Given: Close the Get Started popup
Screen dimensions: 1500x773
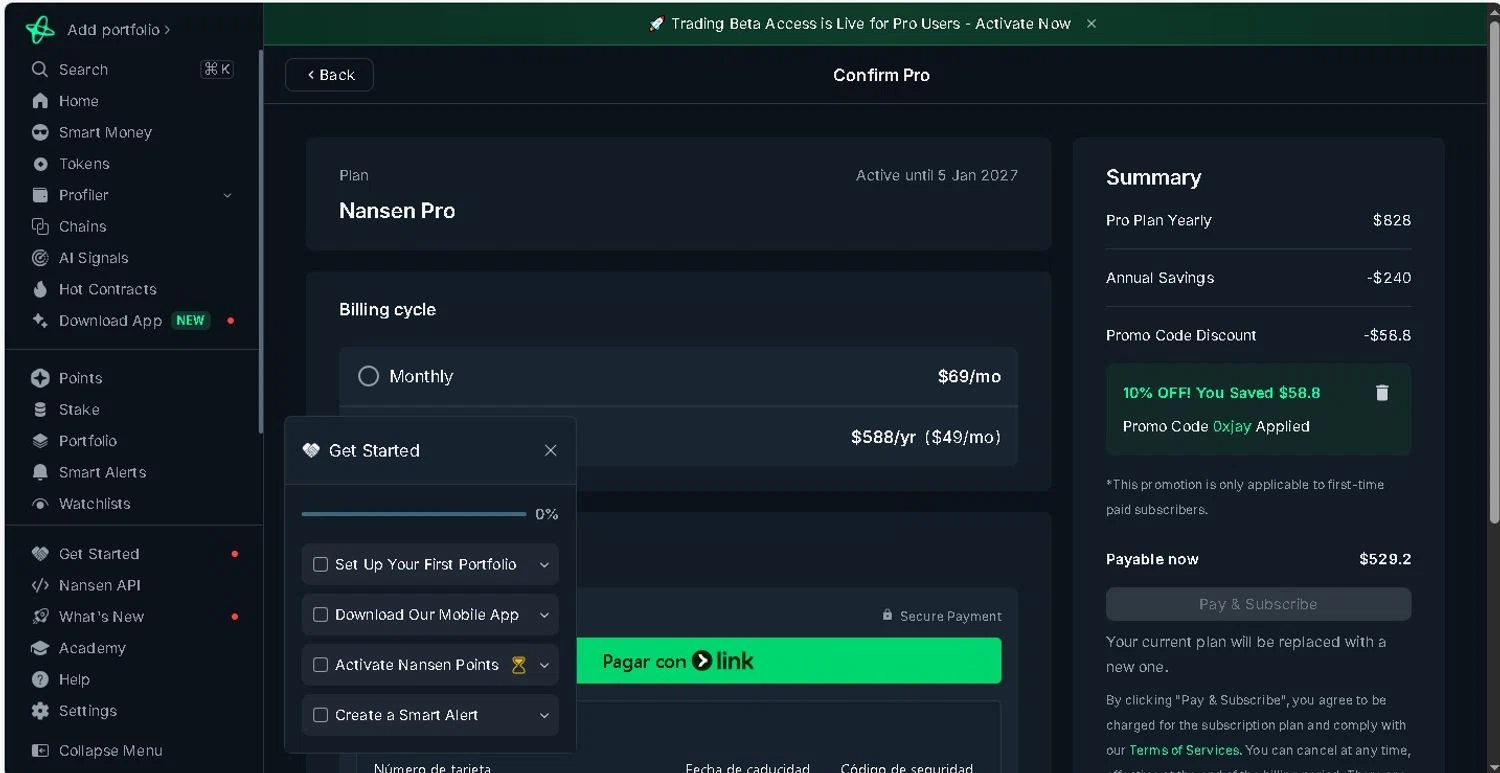Looking at the screenshot, I should (x=550, y=451).
